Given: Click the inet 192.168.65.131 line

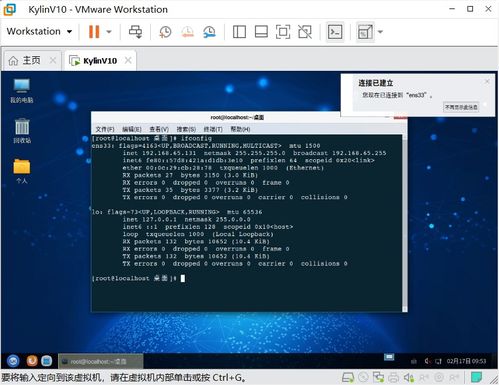Looking at the screenshot, I should [254, 153].
